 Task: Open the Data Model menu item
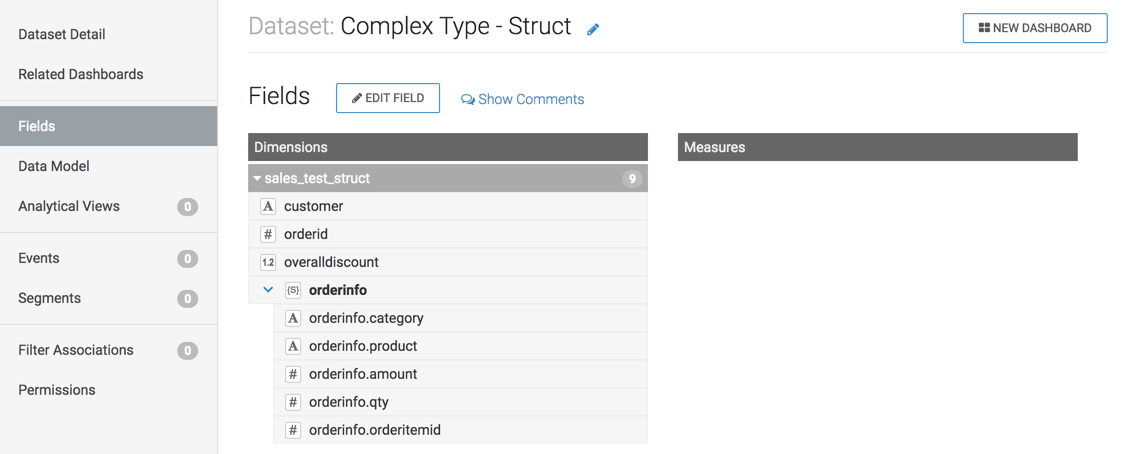[x=54, y=166]
